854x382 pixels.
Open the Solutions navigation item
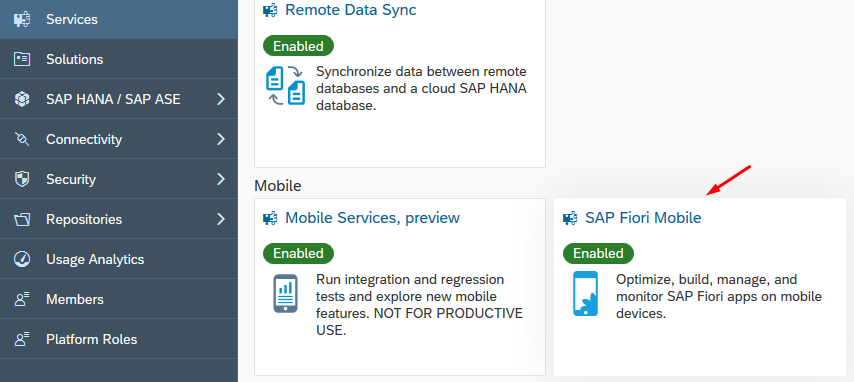(119, 59)
